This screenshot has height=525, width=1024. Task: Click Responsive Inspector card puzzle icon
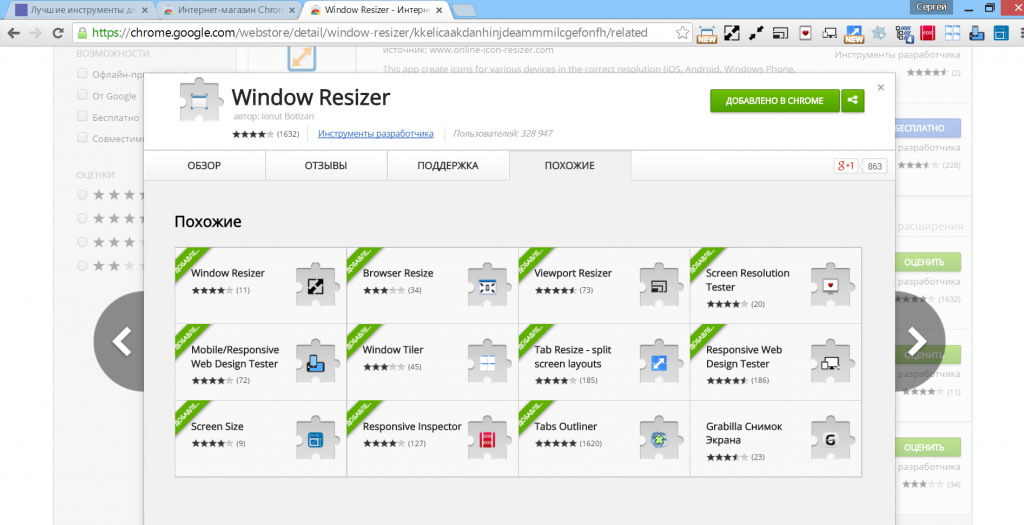coord(487,438)
